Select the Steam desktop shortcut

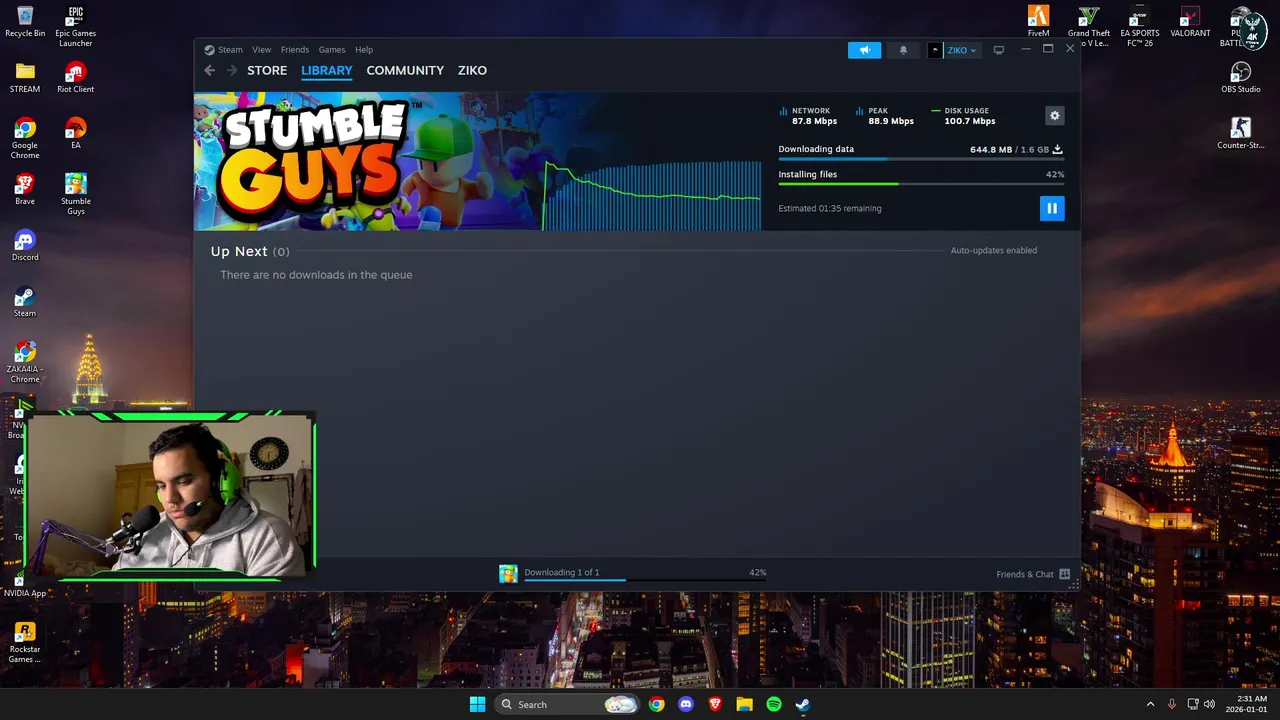pyautogui.click(x=25, y=302)
